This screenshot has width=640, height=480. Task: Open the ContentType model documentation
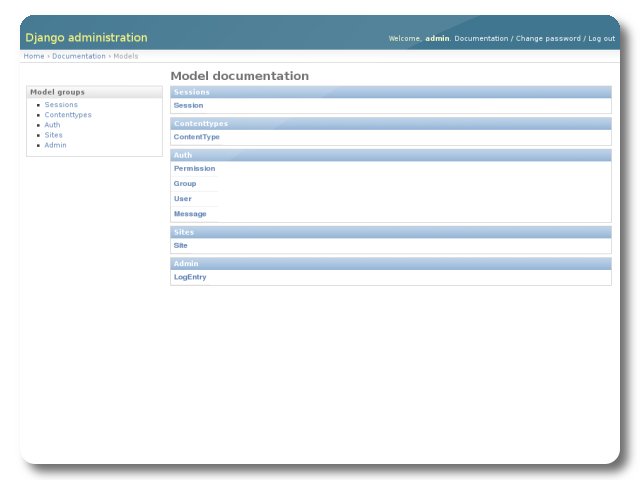coord(196,137)
